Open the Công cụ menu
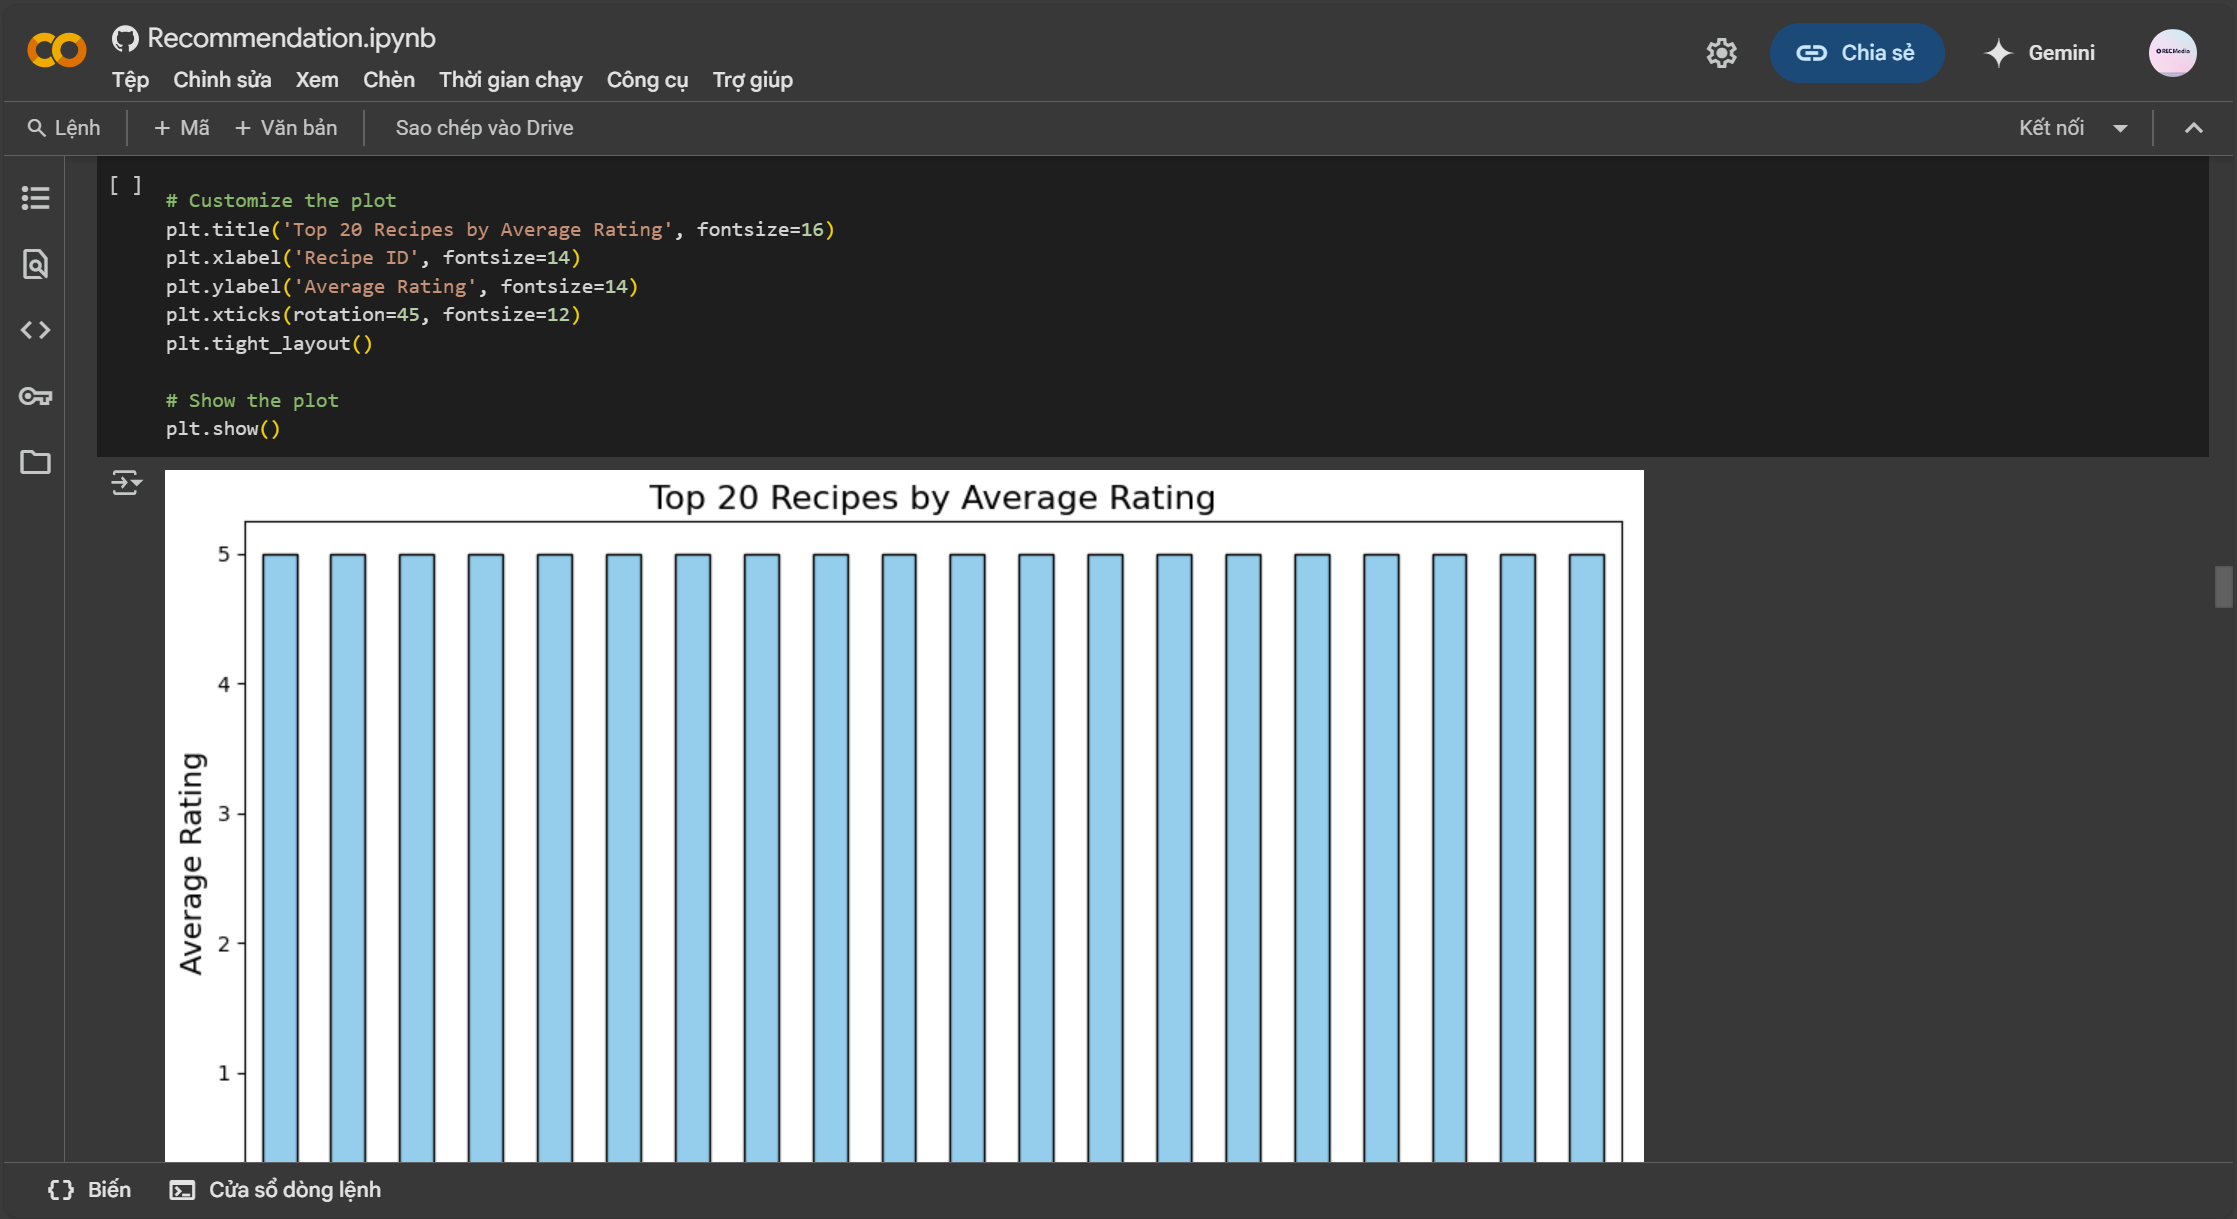Screen dimensions: 2237x1219 coord(647,80)
